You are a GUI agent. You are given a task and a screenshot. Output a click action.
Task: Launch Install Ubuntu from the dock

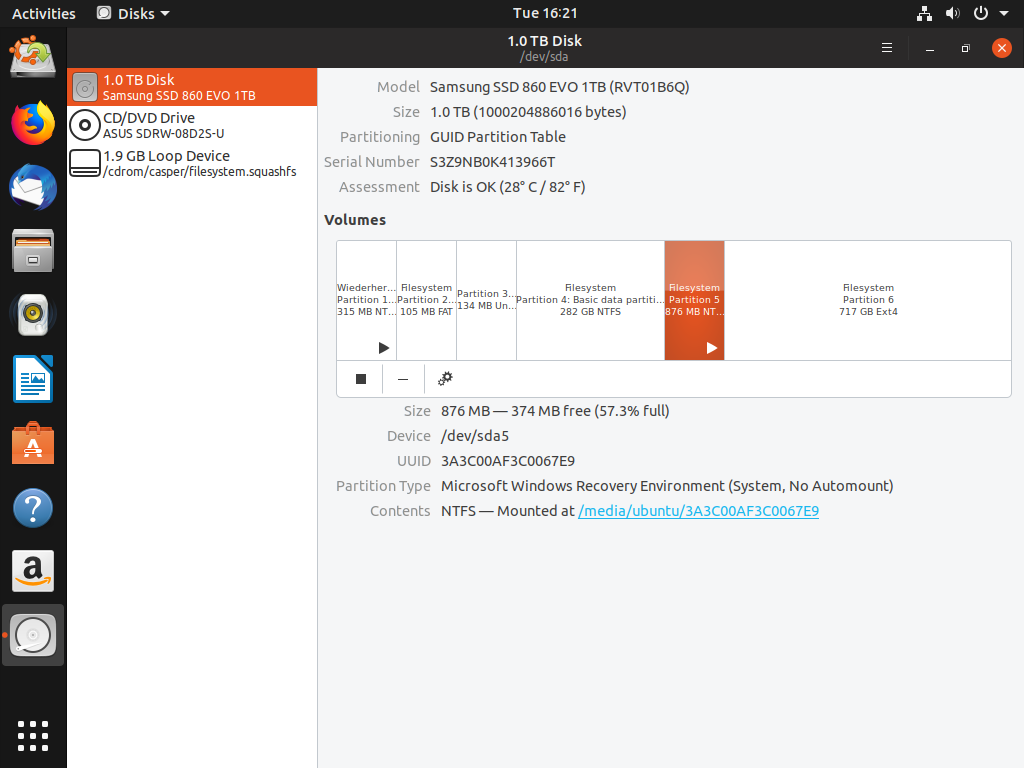[33, 56]
